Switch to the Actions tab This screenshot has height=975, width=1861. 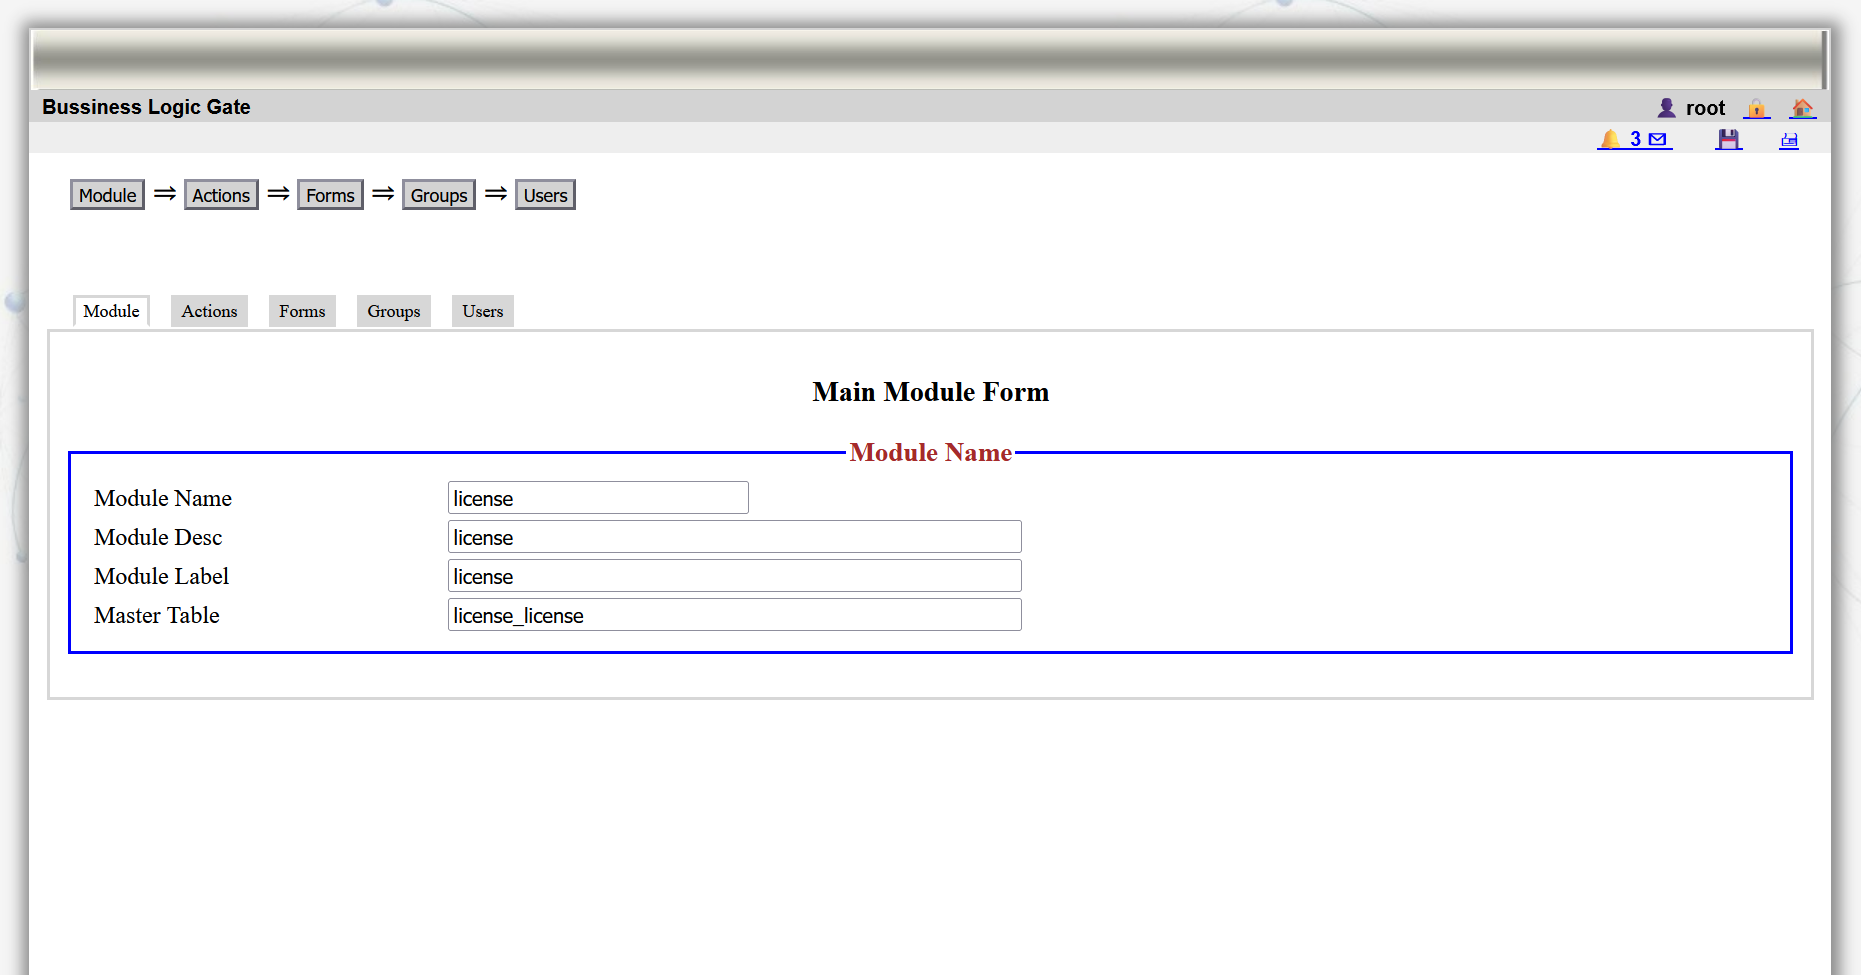tap(209, 311)
